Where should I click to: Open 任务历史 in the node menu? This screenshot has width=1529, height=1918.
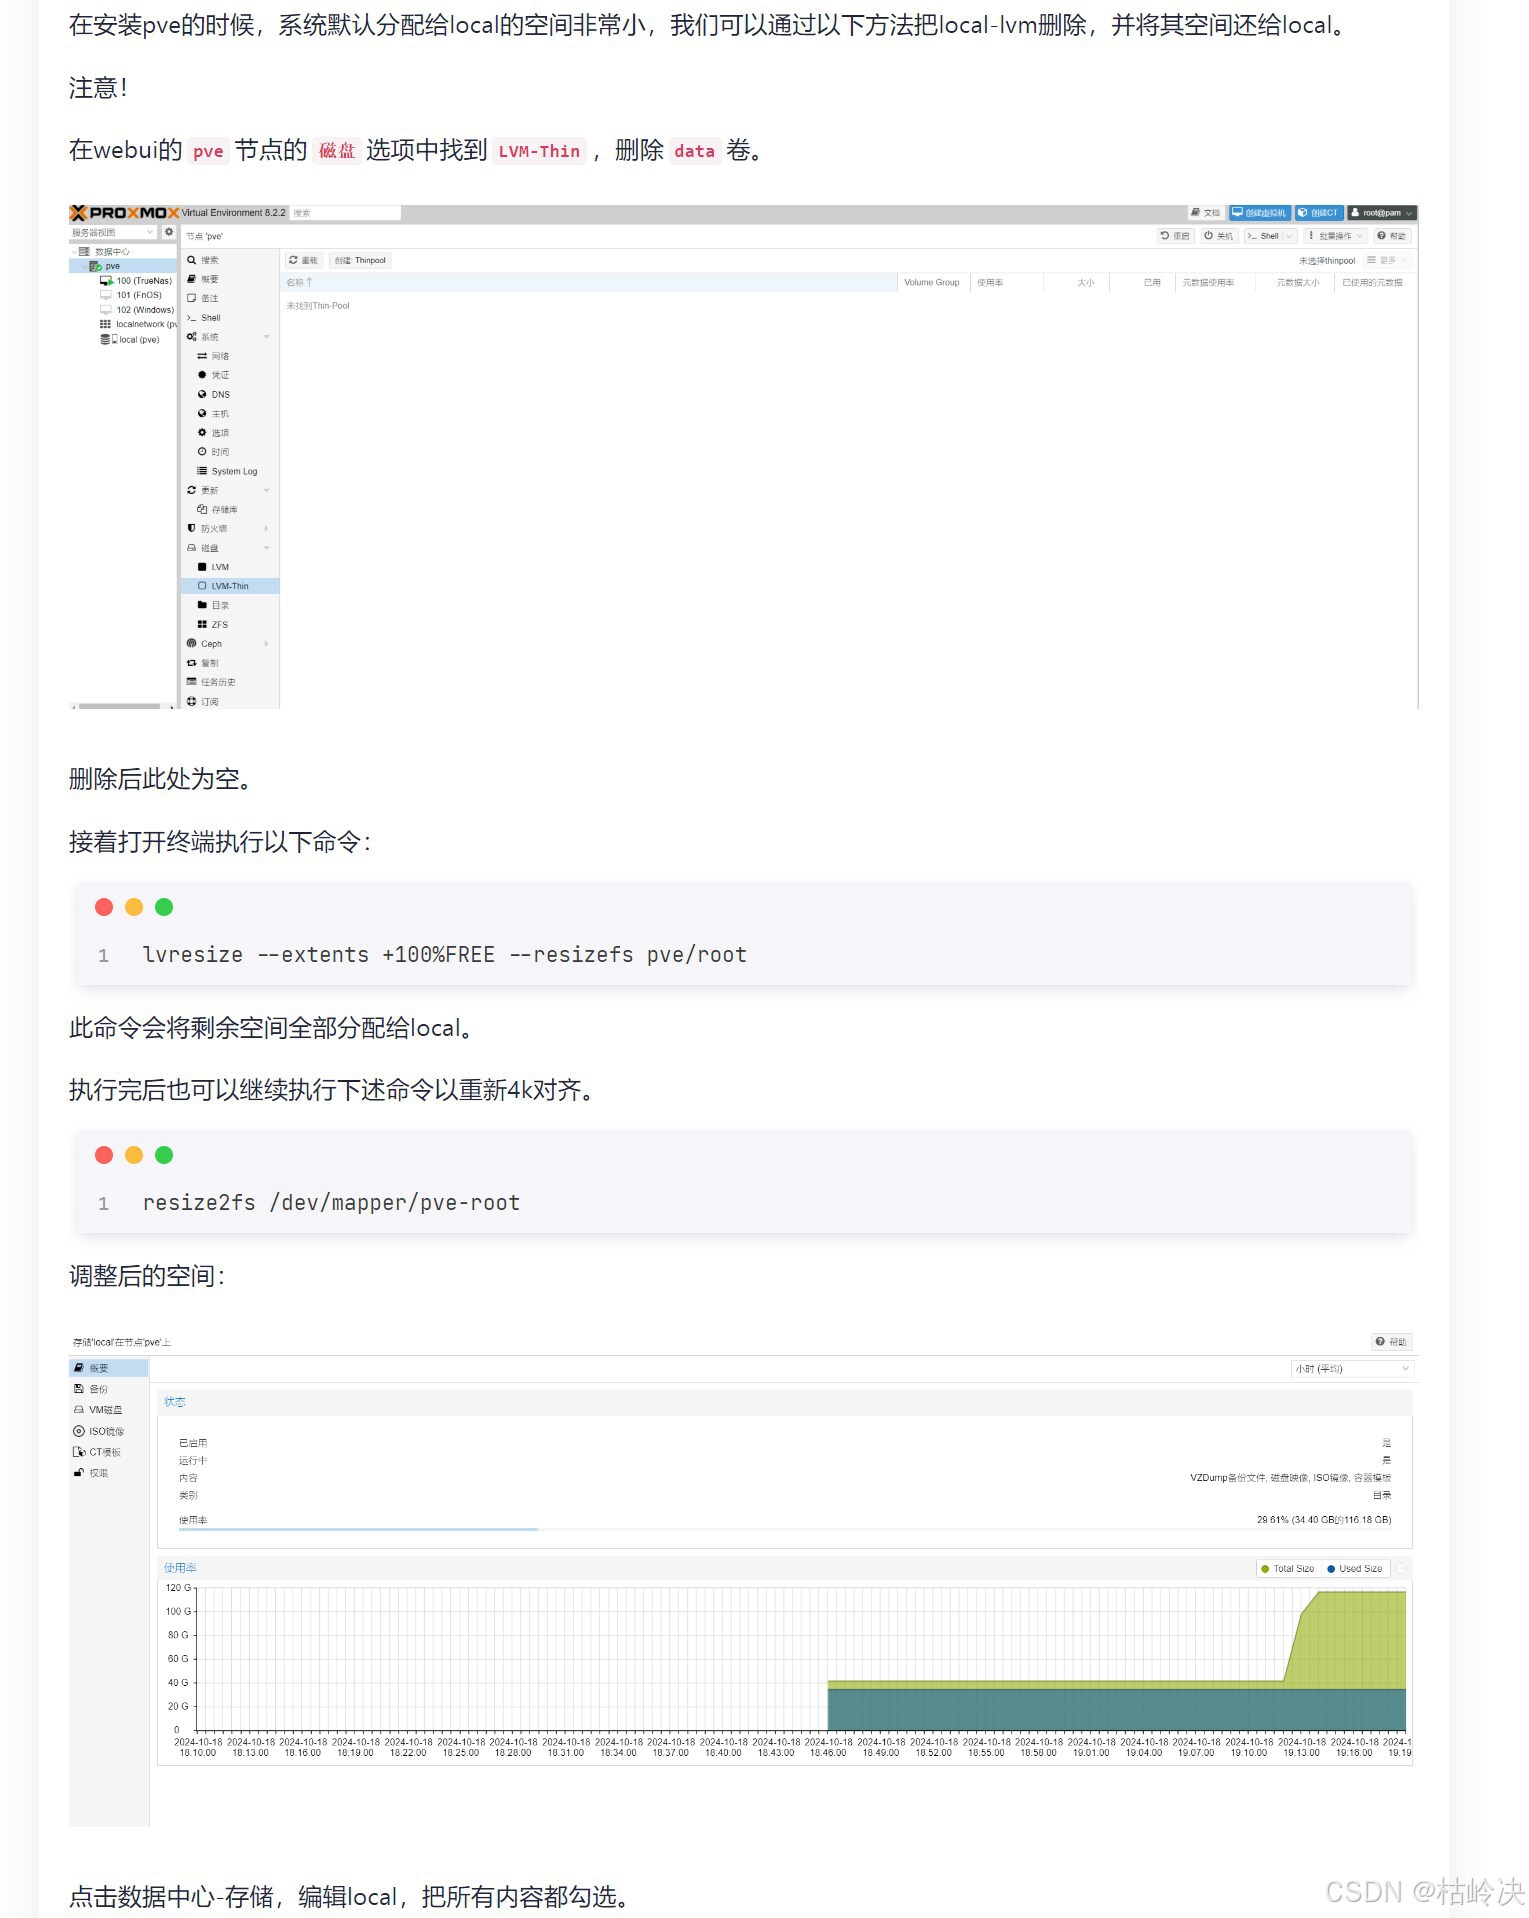click(x=229, y=682)
